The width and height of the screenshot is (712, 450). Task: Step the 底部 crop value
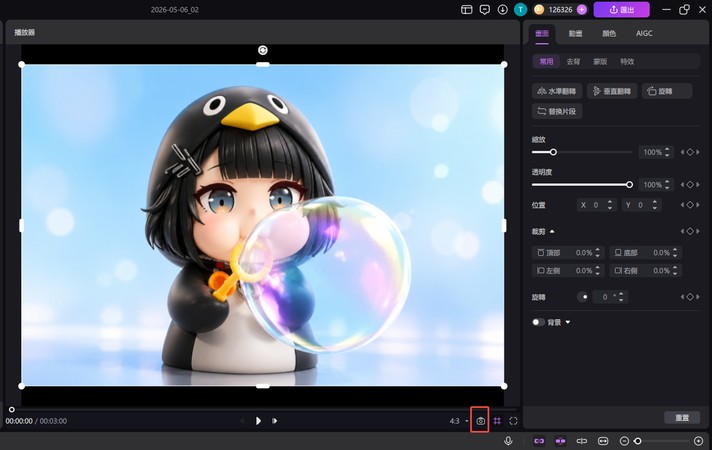[x=675, y=252]
